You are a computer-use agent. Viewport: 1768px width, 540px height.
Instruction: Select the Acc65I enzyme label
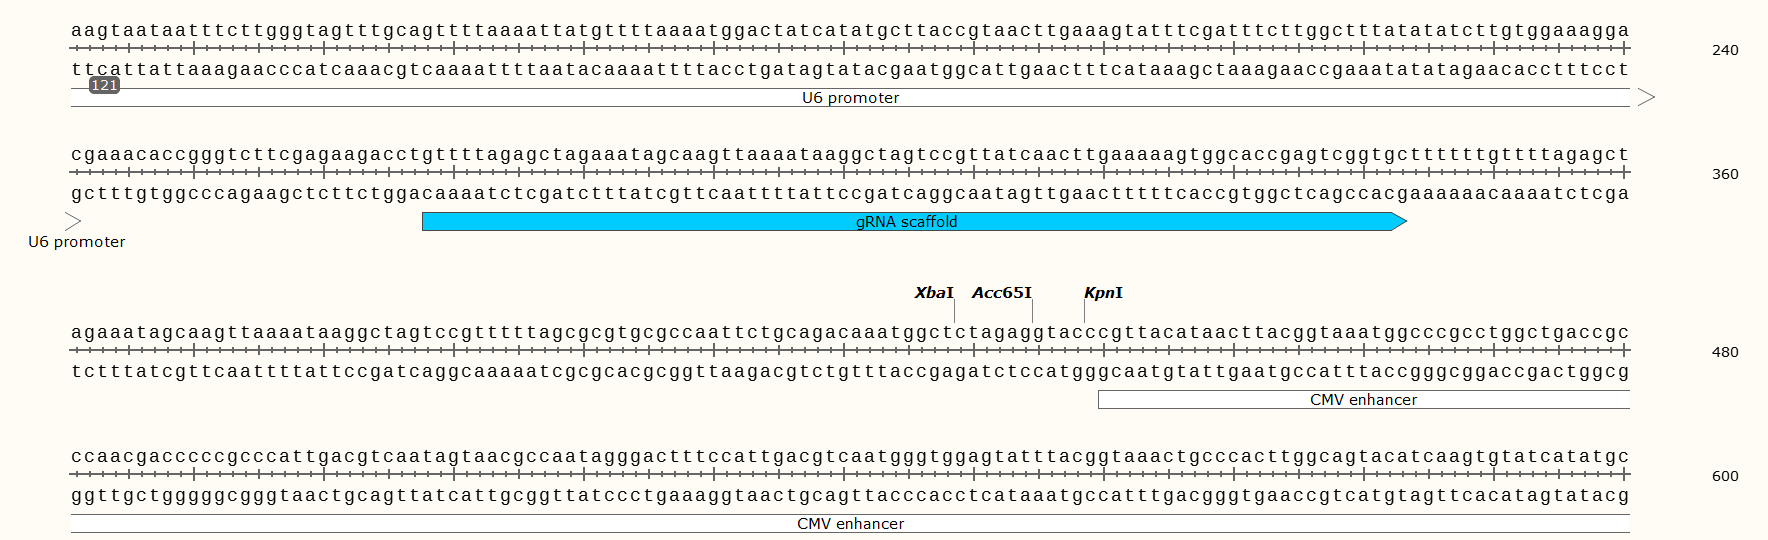click(x=1001, y=293)
